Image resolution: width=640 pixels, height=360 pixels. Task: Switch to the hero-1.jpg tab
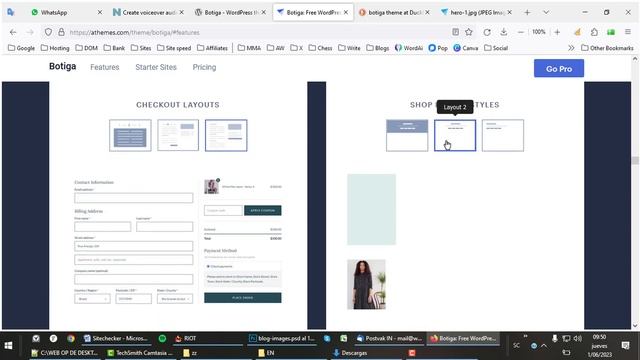(x=476, y=12)
